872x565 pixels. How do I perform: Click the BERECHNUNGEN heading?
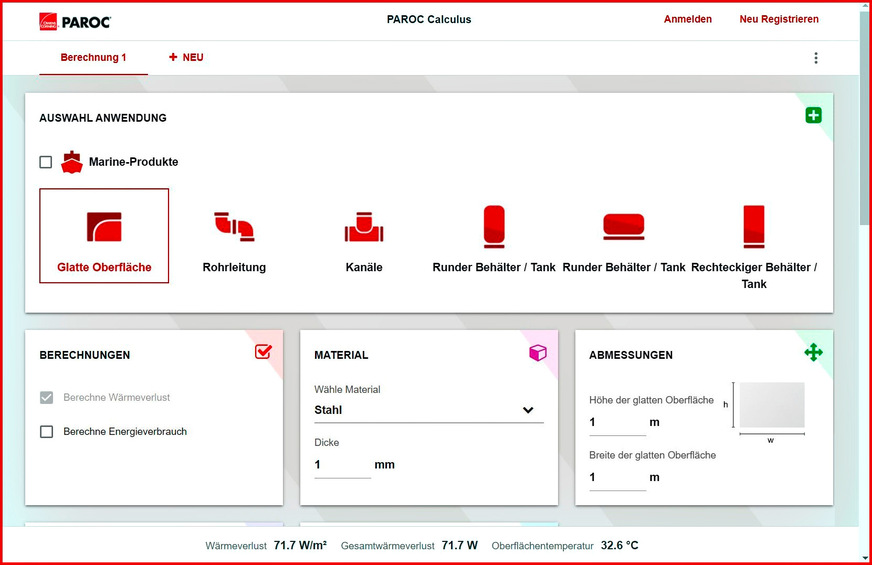[85, 355]
